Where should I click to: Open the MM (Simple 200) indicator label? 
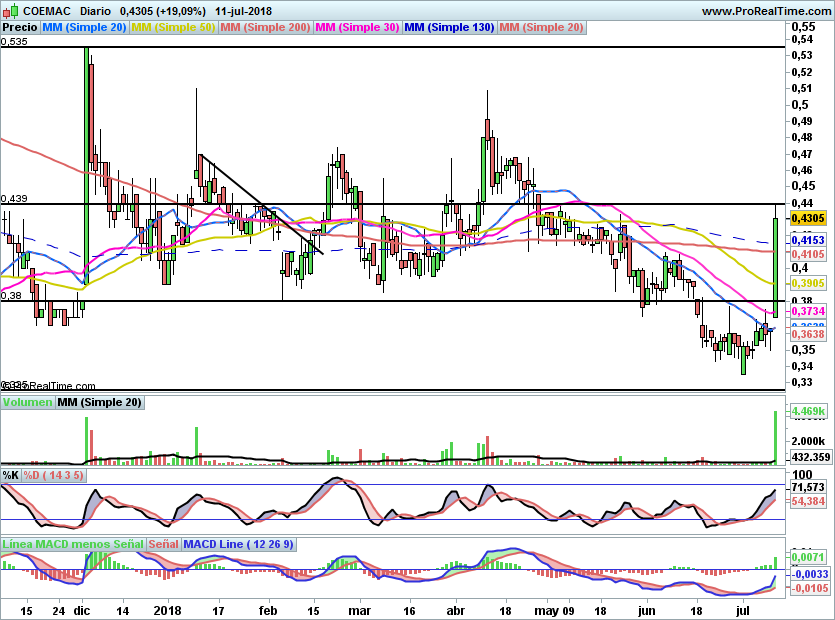(265, 28)
